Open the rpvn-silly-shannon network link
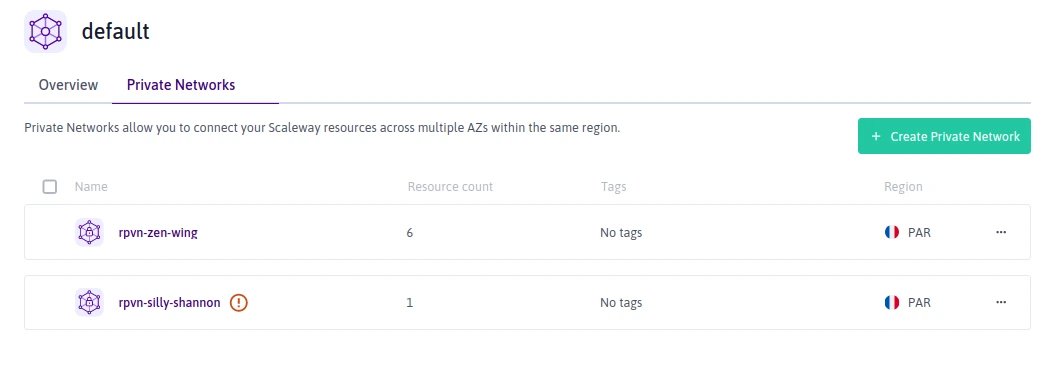The width and height of the screenshot is (1060, 367). coord(169,302)
